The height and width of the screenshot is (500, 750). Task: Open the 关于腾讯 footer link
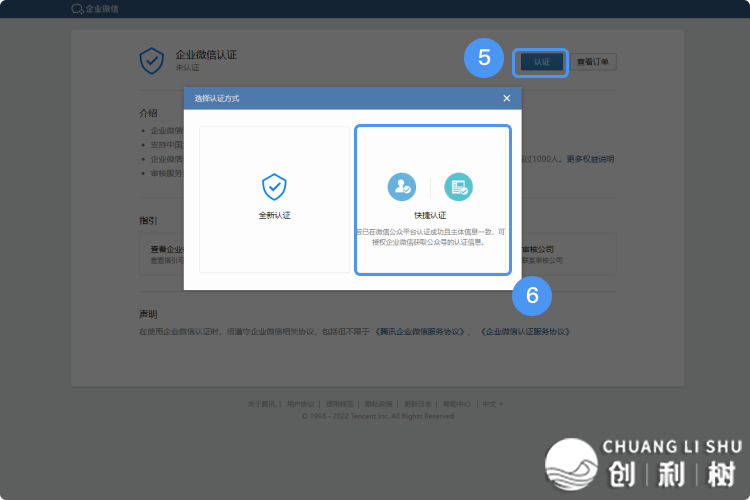[x=261, y=404]
